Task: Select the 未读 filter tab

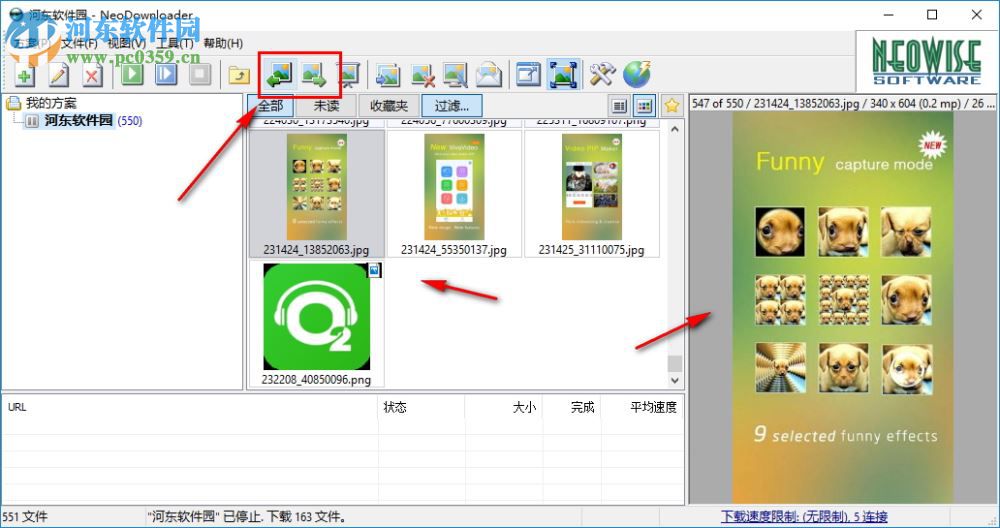Action: tap(326, 106)
